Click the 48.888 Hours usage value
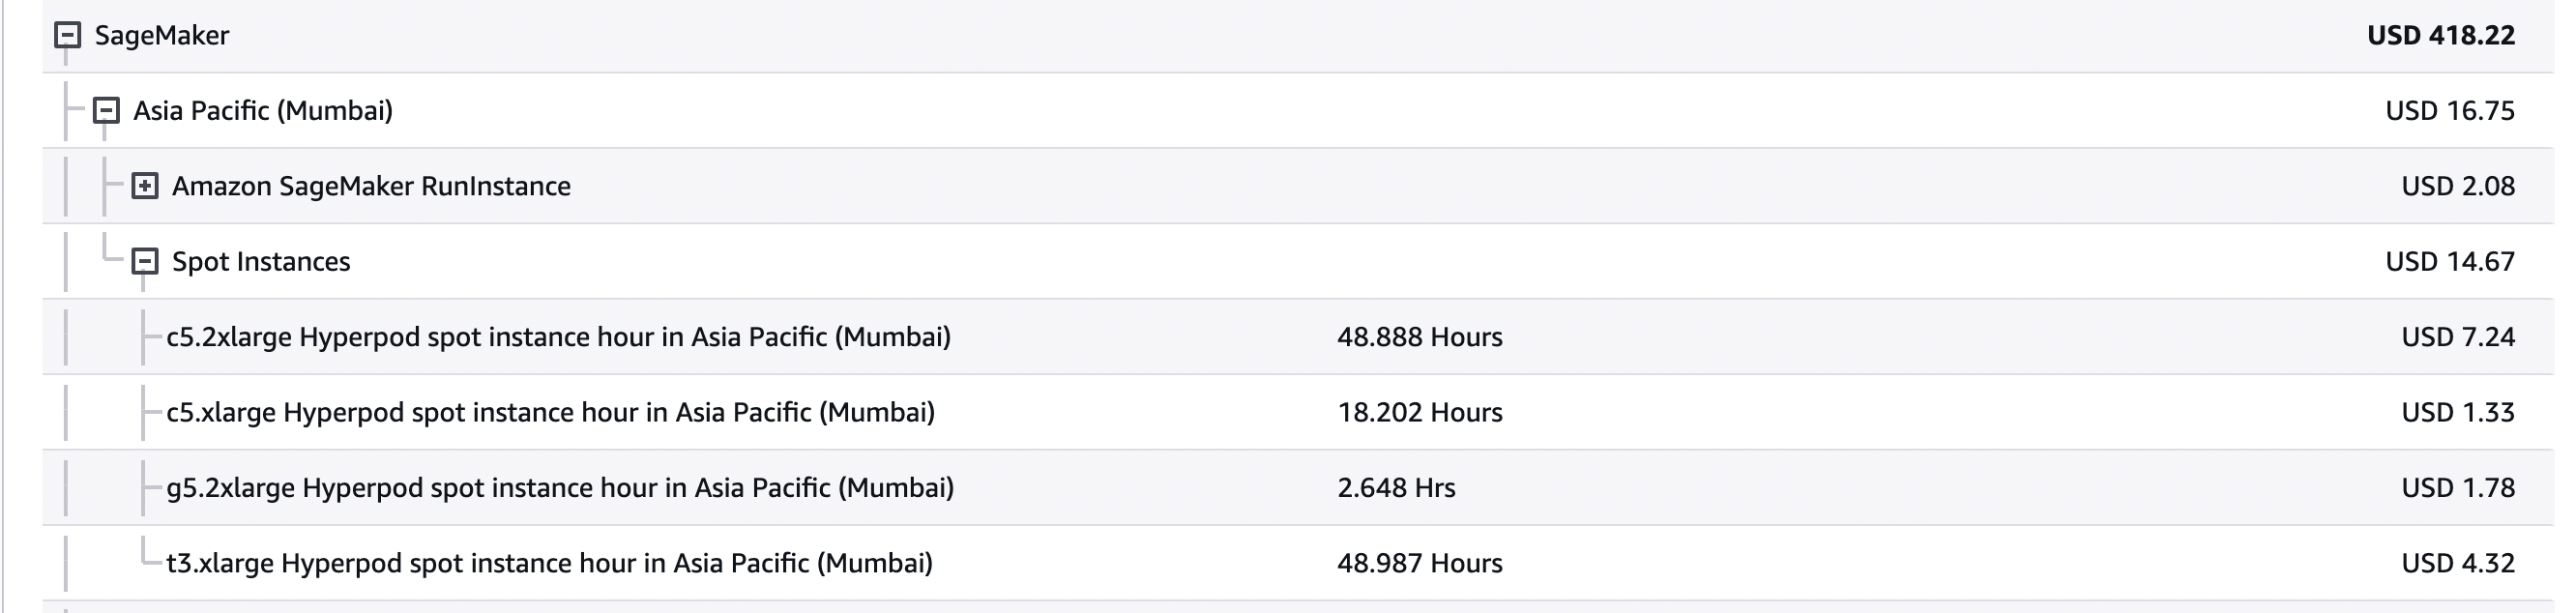This screenshot has height=613, width=2576. (x=1419, y=337)
